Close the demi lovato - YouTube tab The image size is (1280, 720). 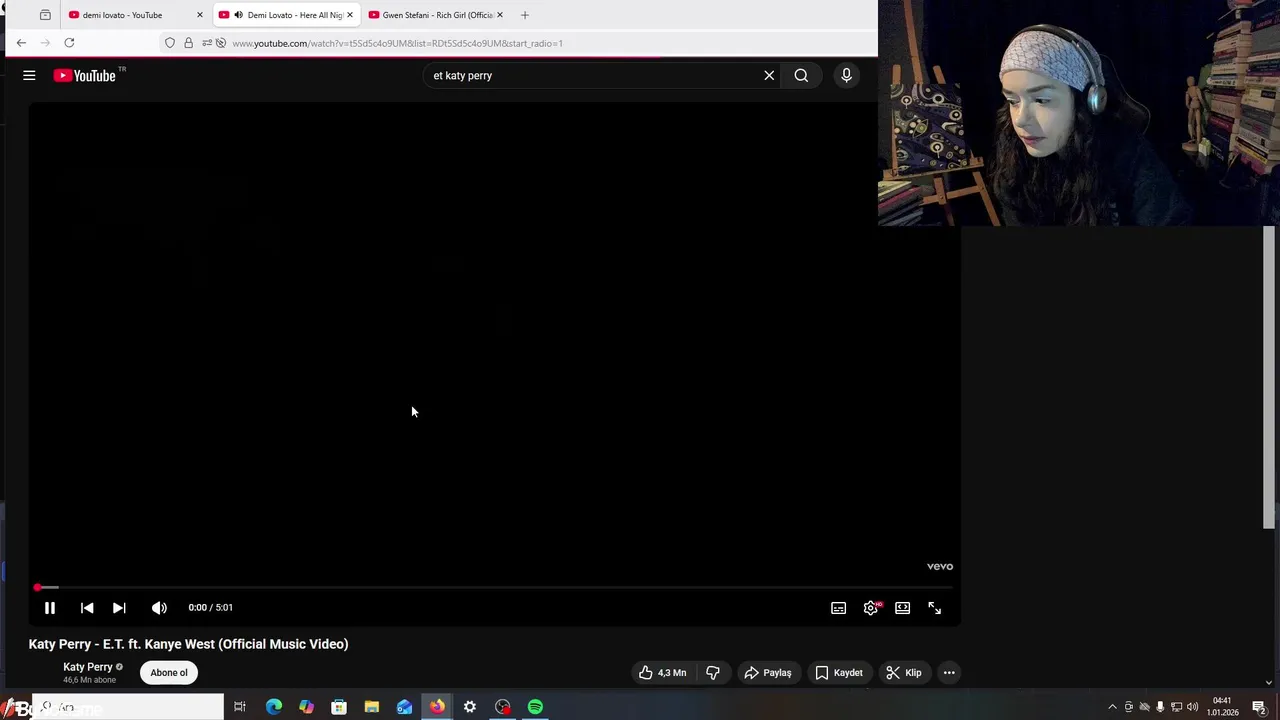tap(200, 15)
